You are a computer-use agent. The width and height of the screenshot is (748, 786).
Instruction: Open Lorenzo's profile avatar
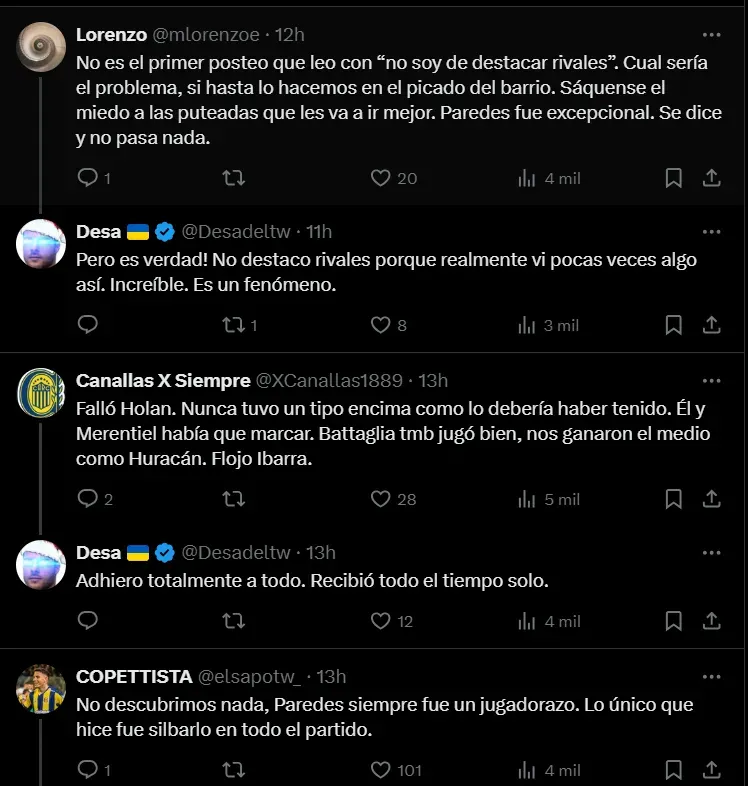point(42,47)
